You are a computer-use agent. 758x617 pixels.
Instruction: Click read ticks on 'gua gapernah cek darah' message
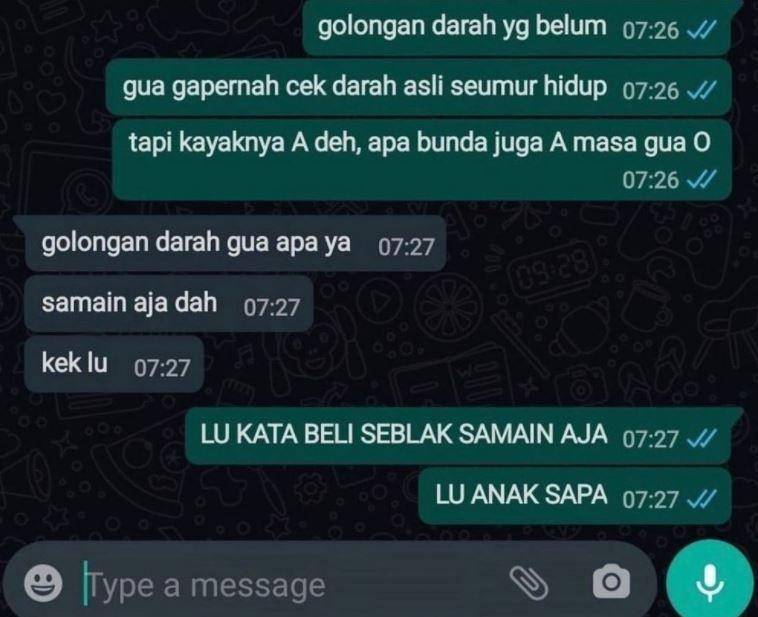point(701,91)
